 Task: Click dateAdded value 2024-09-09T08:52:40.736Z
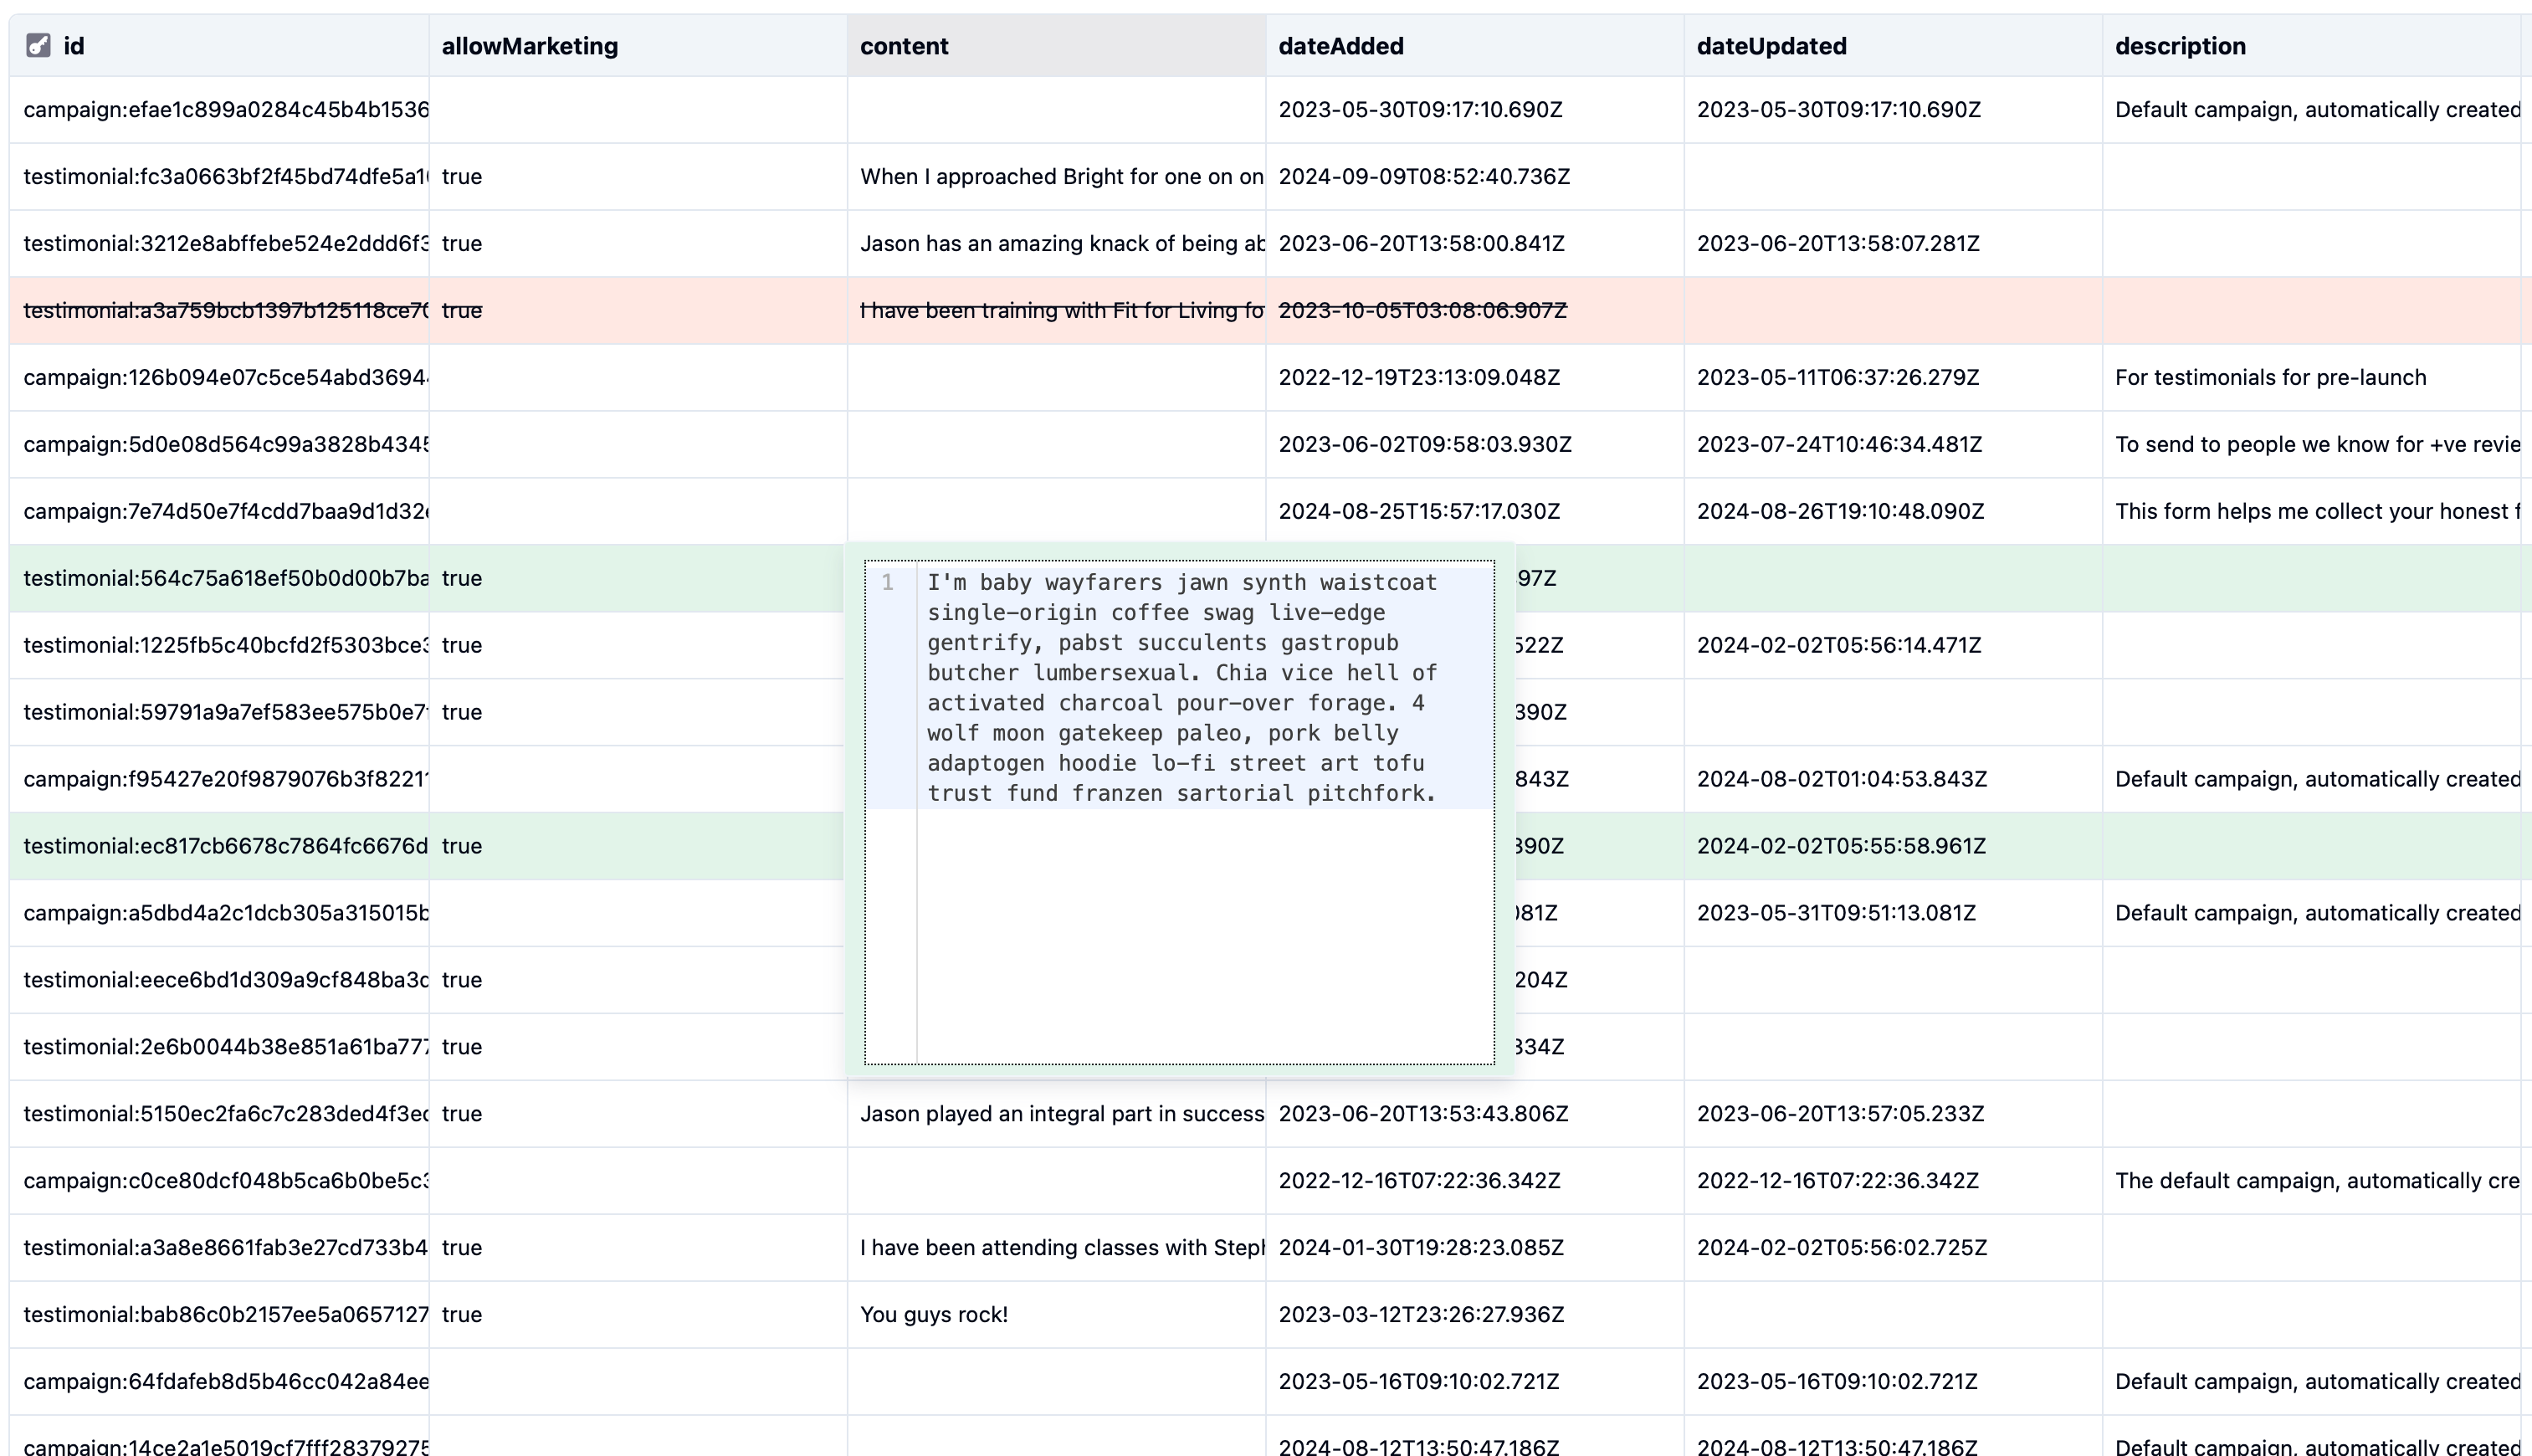tap(1424, 177)
